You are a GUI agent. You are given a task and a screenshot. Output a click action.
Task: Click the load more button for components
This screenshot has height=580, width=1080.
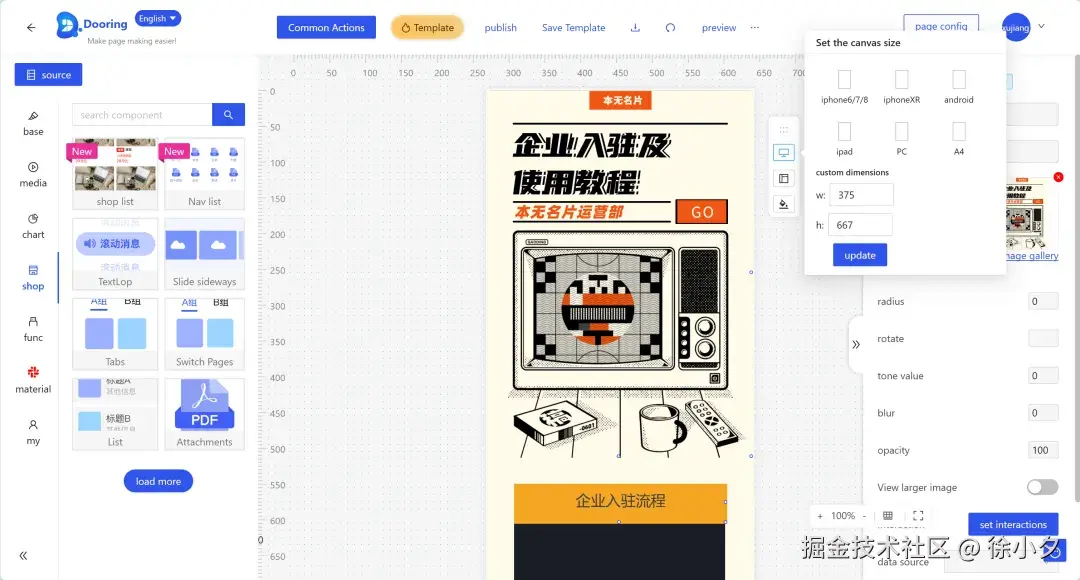157,481
